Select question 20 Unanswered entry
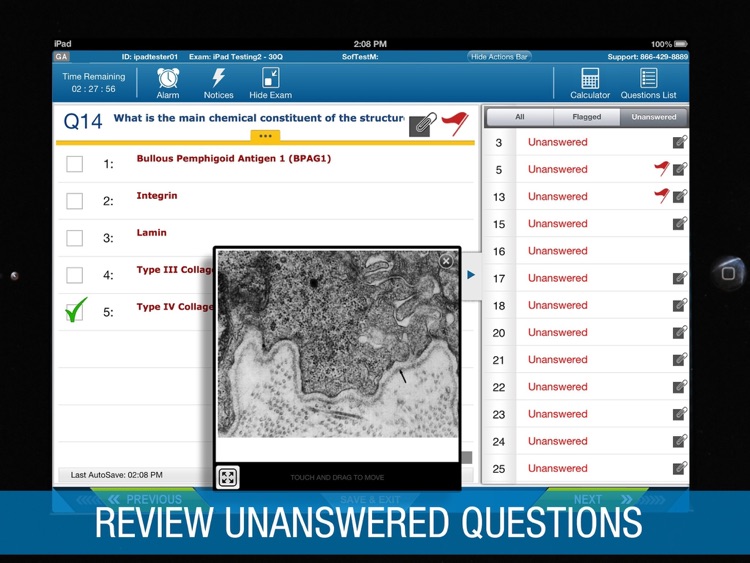Screen dimensions: 750x563 point(585,332)
